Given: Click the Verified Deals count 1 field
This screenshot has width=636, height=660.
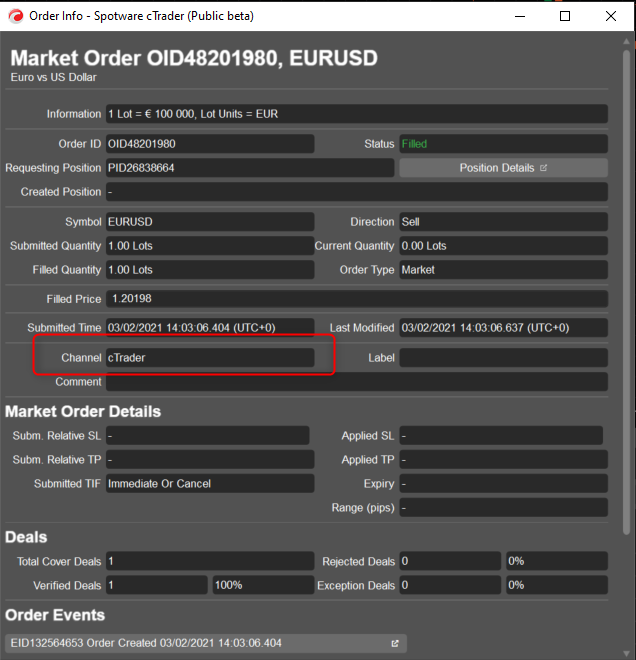Looking at the screenshot, I should click(157, 585).
